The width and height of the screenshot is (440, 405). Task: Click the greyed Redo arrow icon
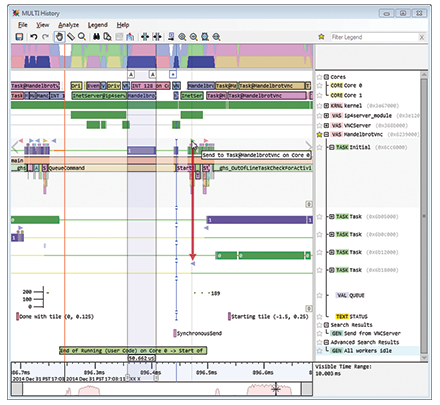(45, 37)
